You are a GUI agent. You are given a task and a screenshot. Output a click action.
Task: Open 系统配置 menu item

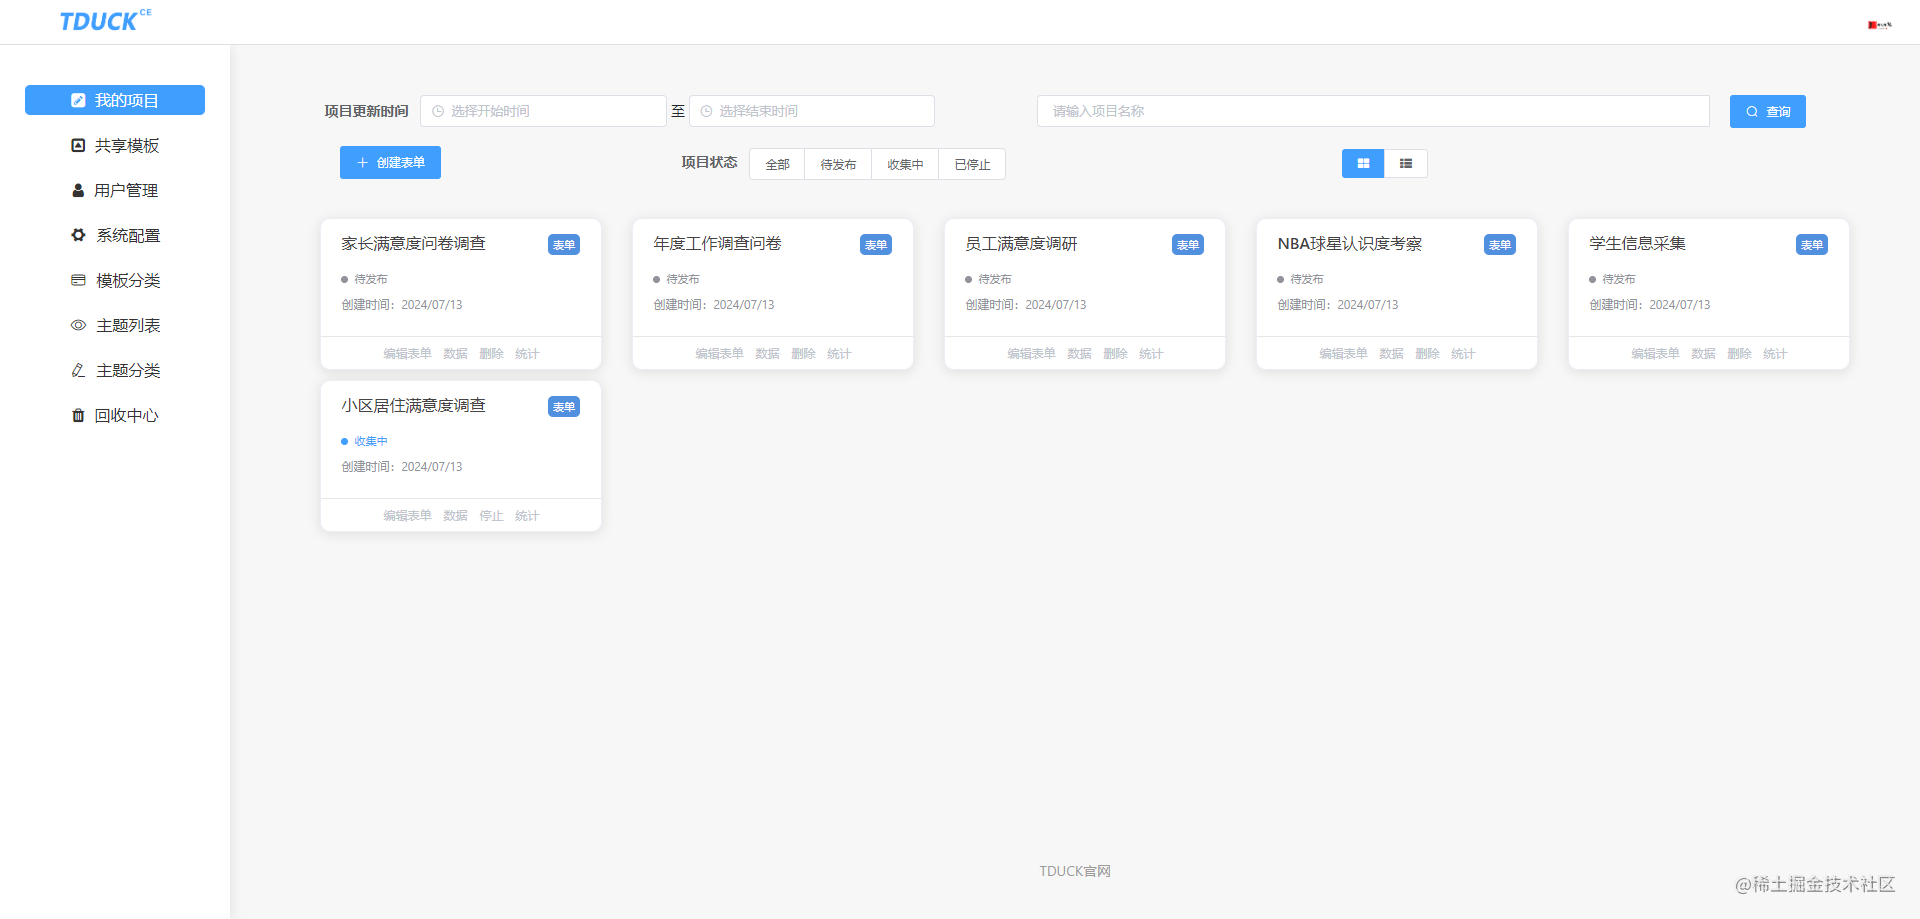115,235
